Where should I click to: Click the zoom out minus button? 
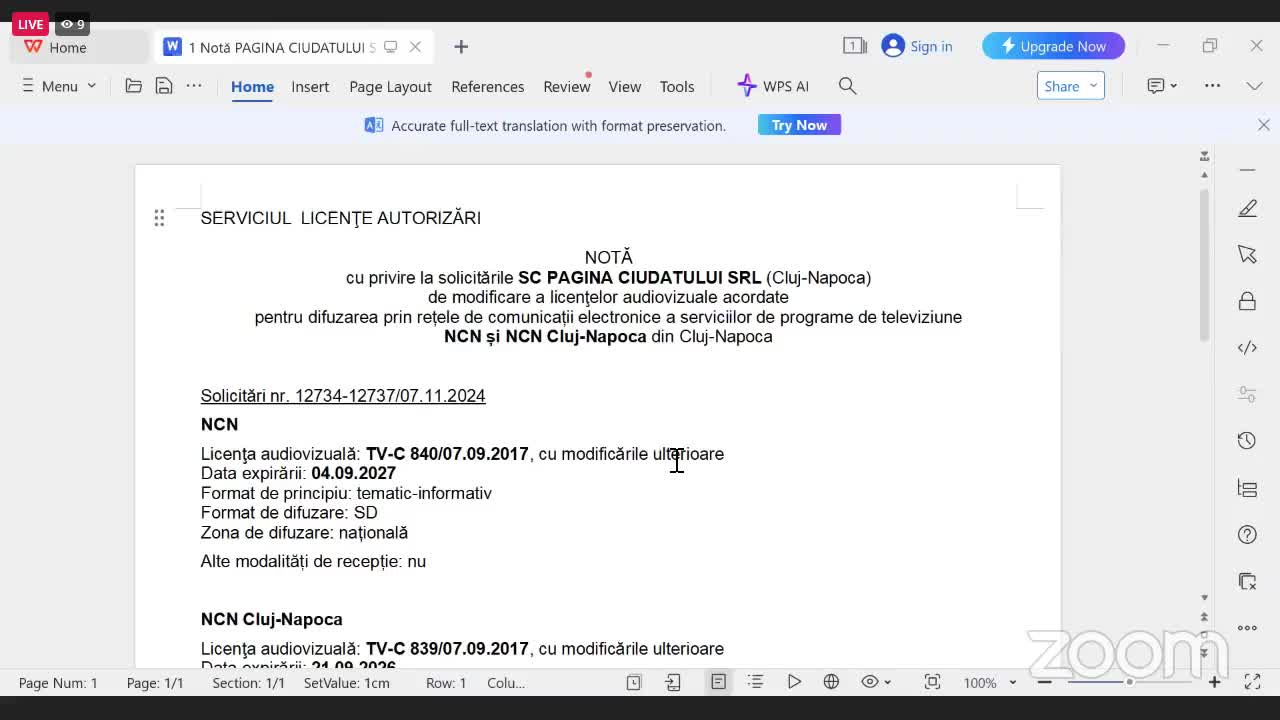pos(1044,682)
